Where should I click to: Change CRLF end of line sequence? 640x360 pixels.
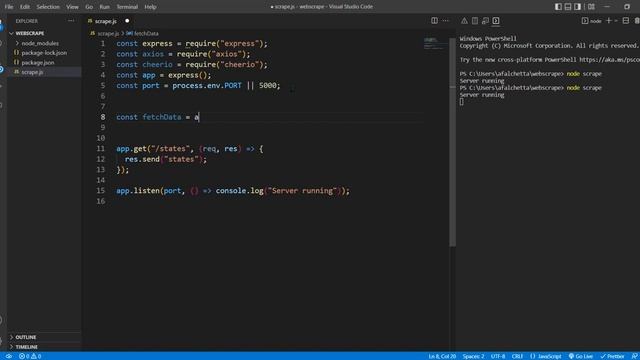pos(517,356)
